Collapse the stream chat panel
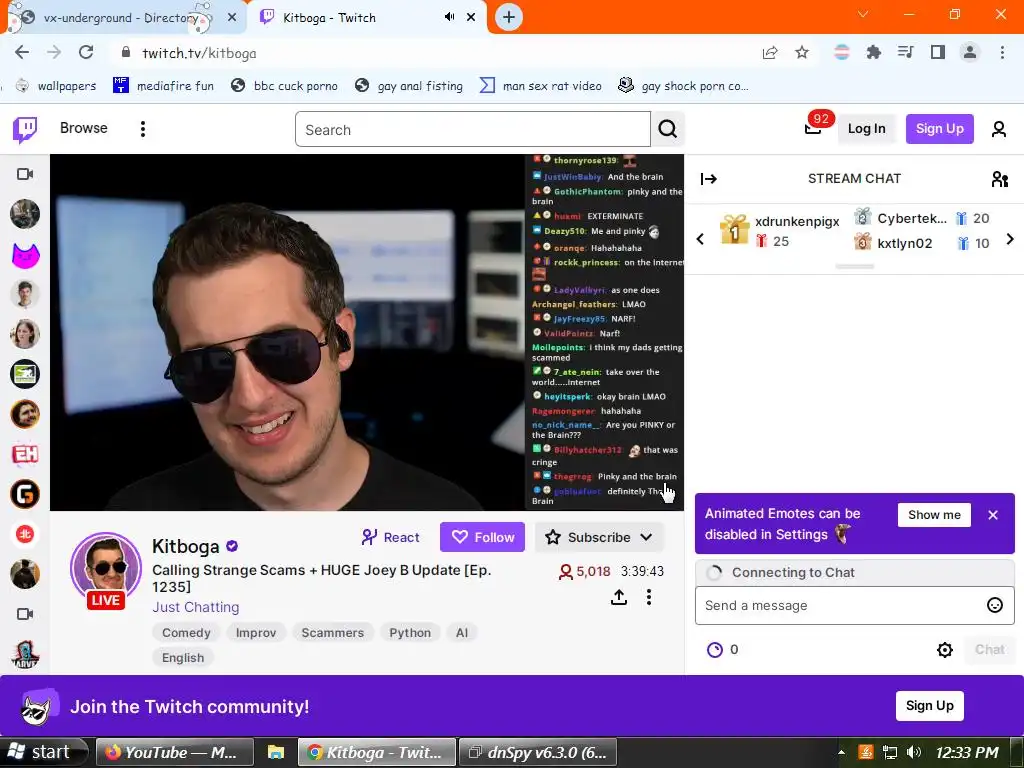The width and height of the screenshot is (1024, 768). click(x=709, y=179)
